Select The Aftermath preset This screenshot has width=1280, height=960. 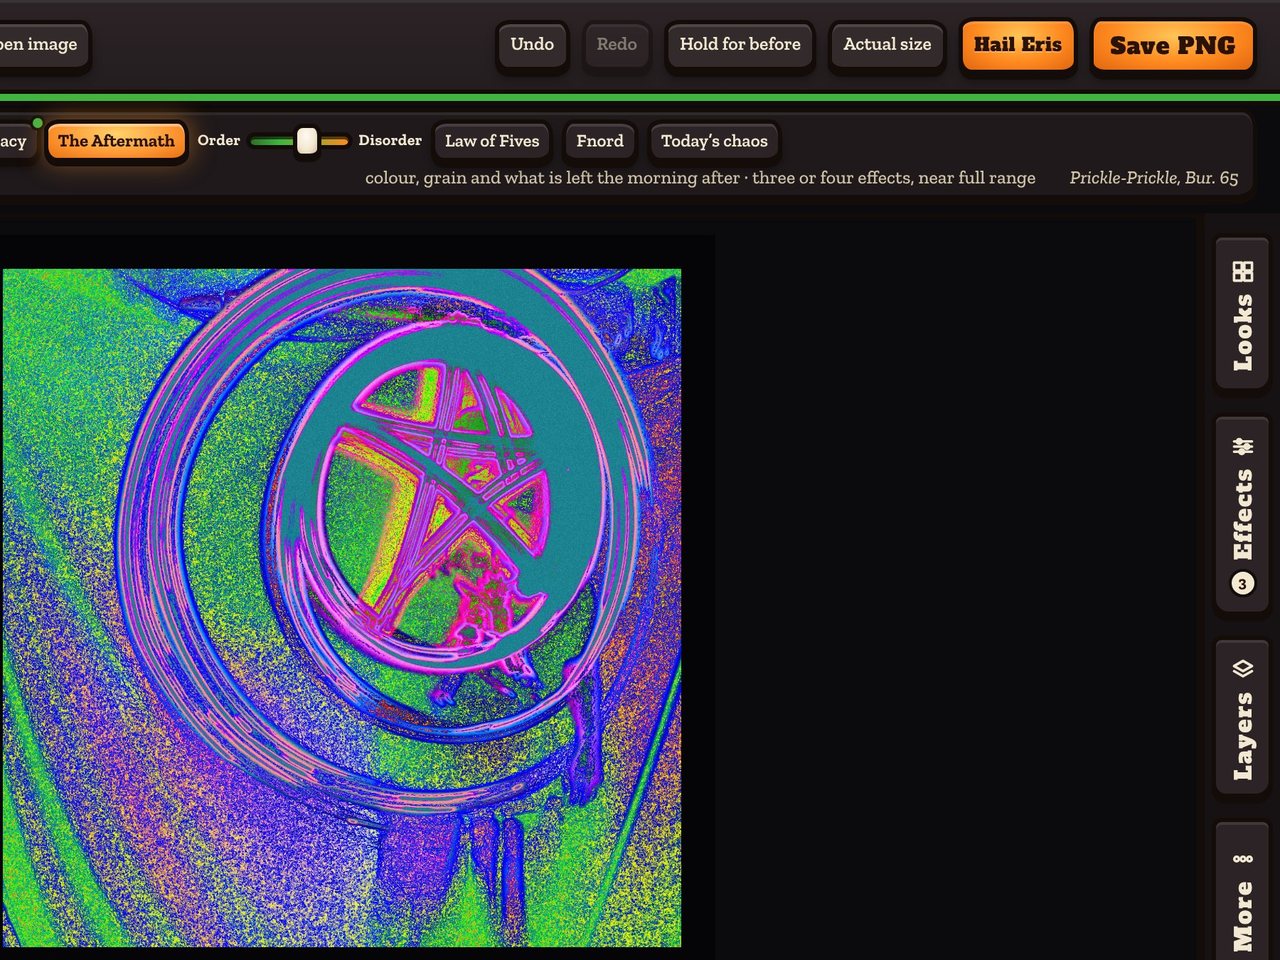116,141
